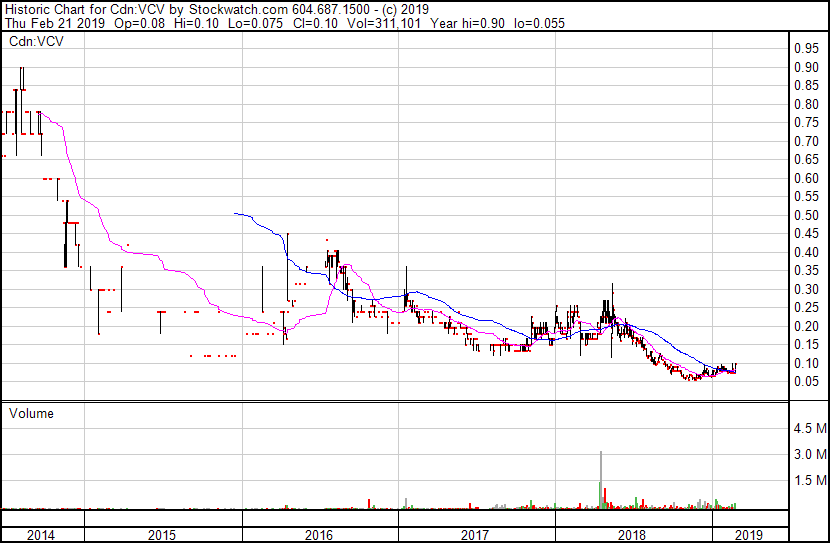This screenshot has height=543, width=830.
Task: Click the Stockwatch.com phone number 604.687.1500
Action: pyautogui.click(x=331, y=10)
